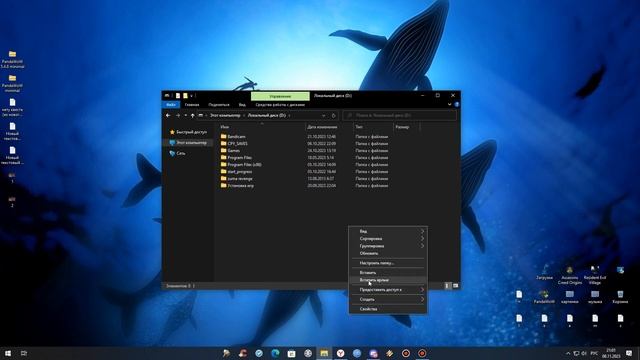
Task: Click the quick access properties icon in title bar
Action: click(178, 96)
